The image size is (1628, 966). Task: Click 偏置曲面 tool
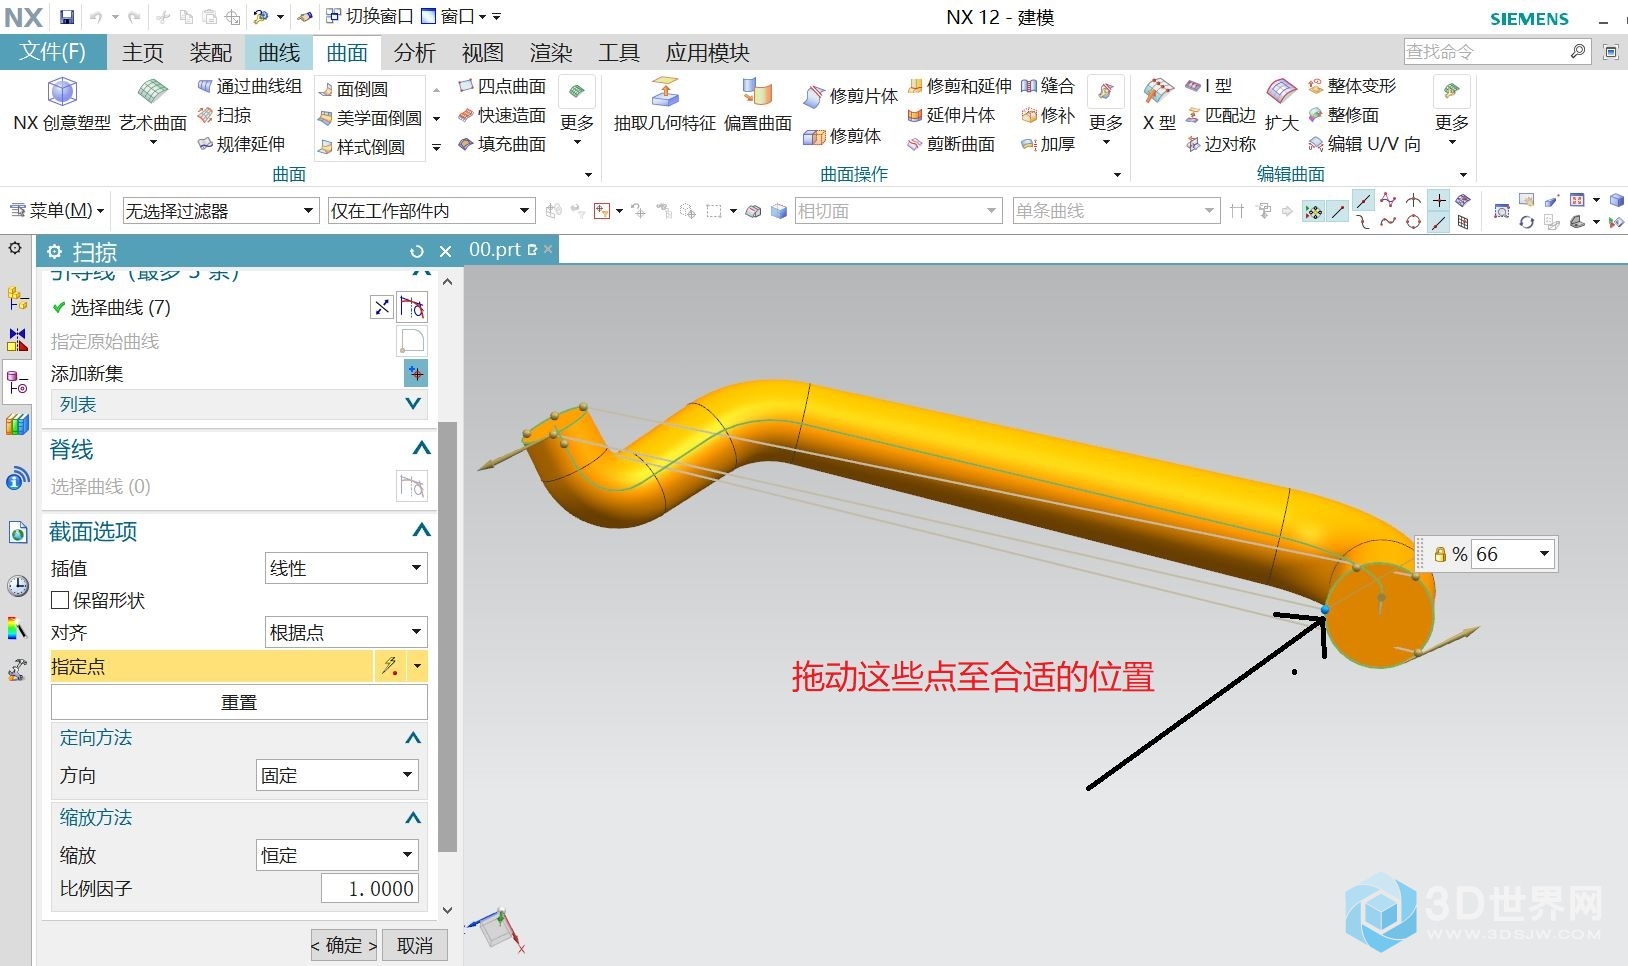coord(757,105)
